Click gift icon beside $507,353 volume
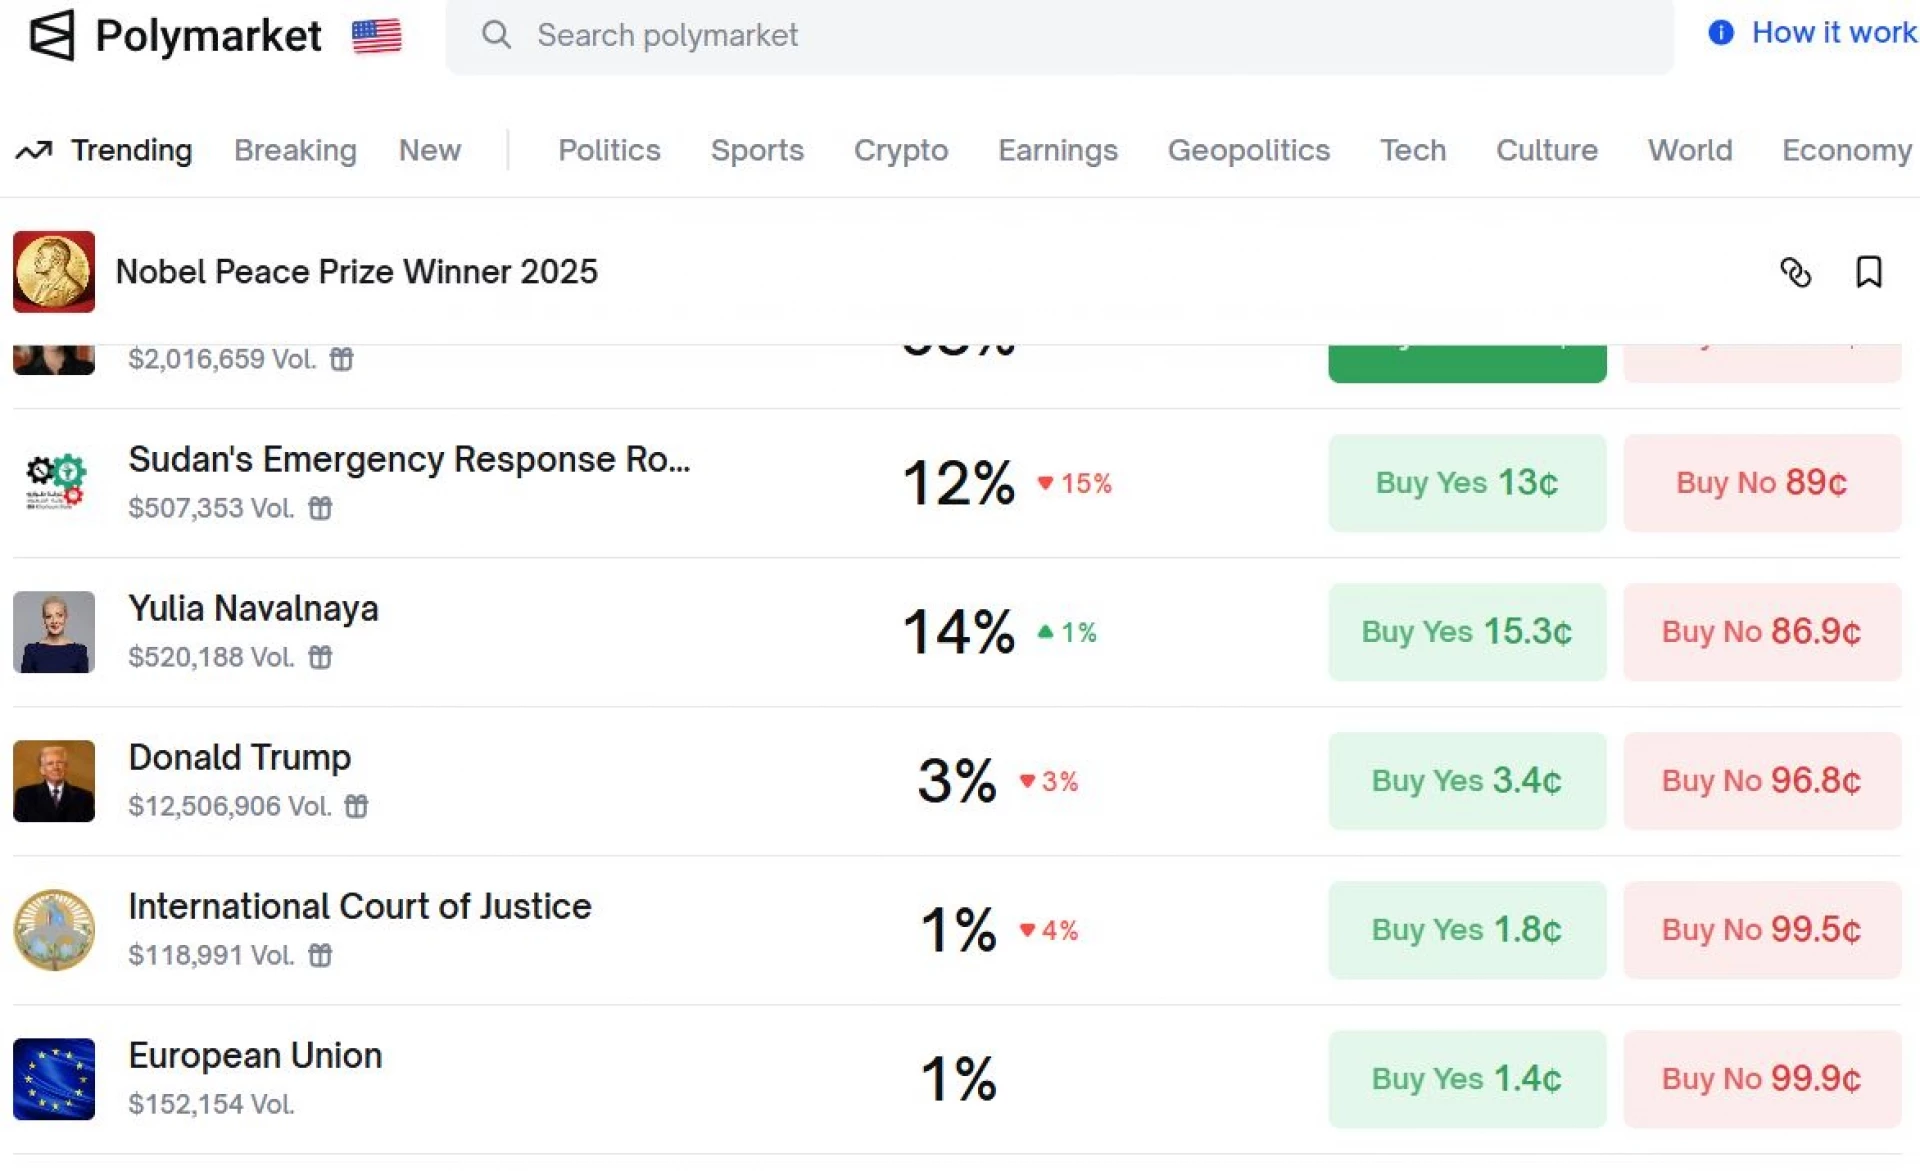 point(320,508)
